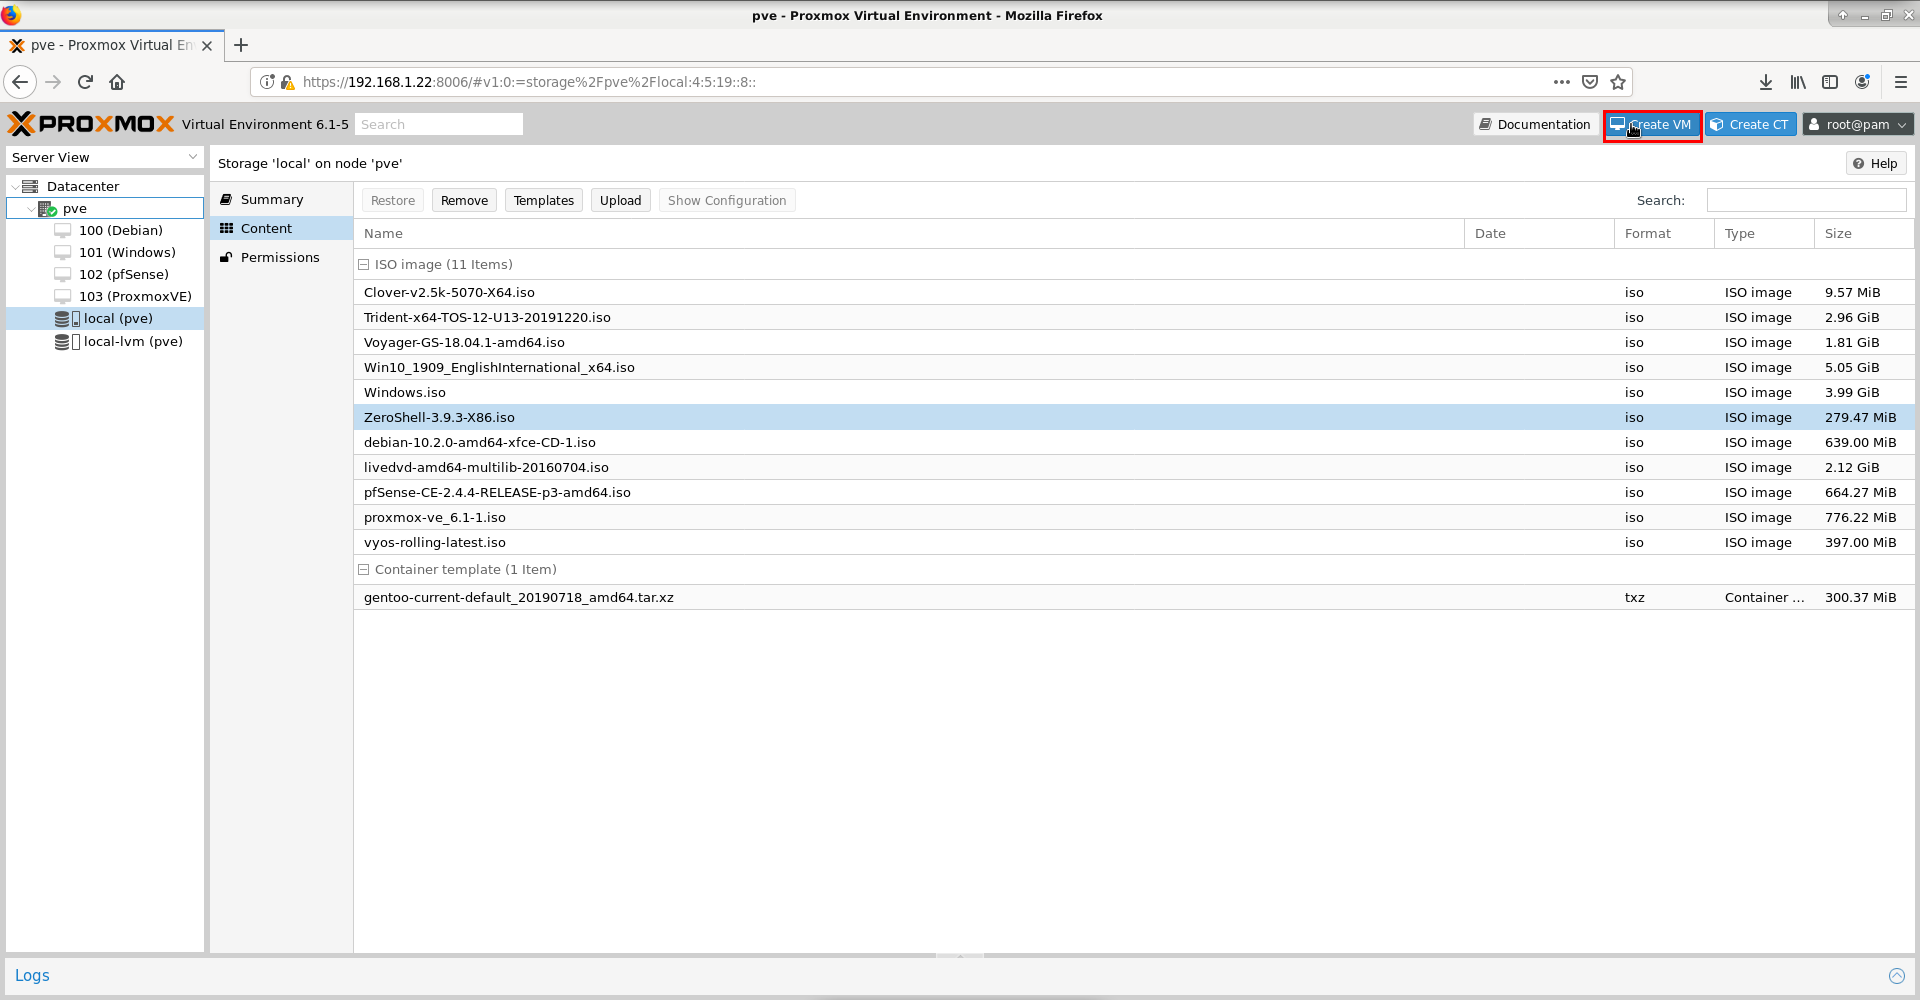
Task: Toggle Firefox sidebar view
Action: [x=1830, y=82]
